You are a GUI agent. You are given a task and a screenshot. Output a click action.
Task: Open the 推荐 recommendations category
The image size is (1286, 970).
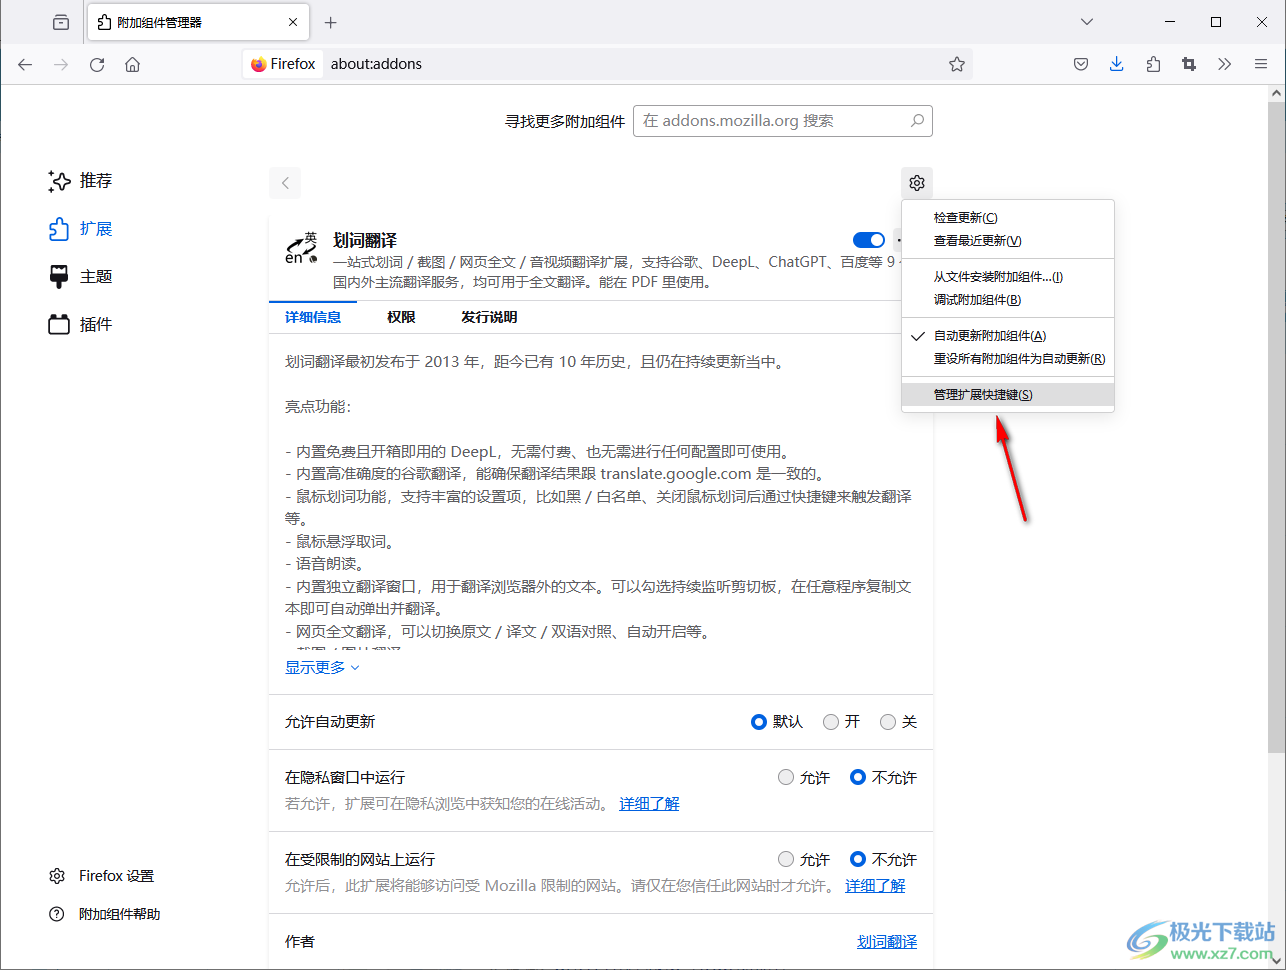[x=80, y=181]
